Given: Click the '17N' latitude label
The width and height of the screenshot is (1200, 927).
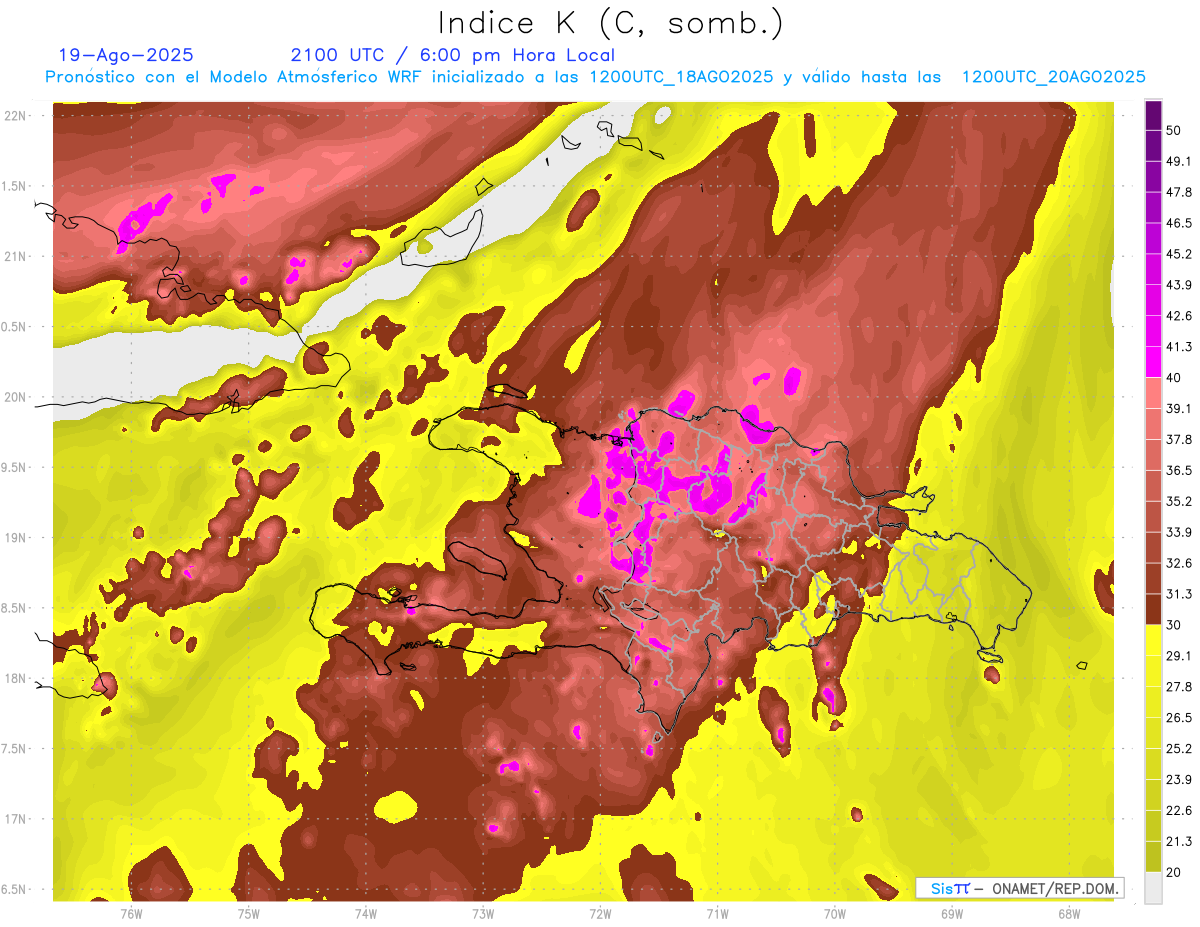Looking at the screenshot, I should click(17, 820).
